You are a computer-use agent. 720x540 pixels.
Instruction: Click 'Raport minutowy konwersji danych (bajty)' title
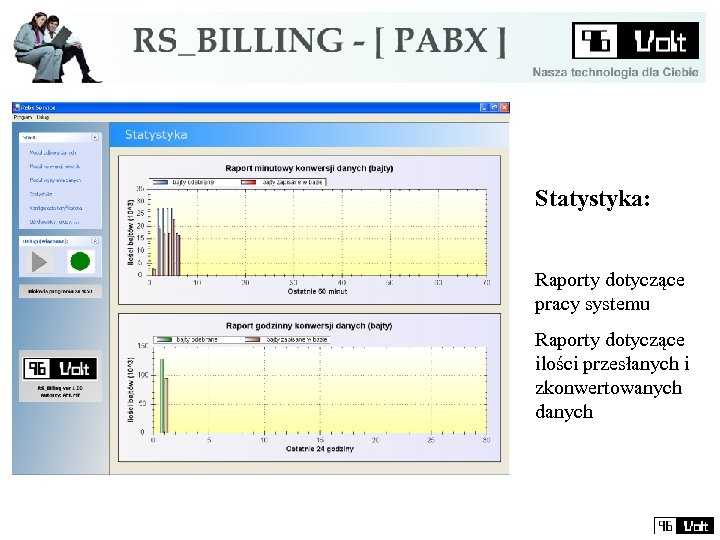pyautogui.click(x=309, y=168)
